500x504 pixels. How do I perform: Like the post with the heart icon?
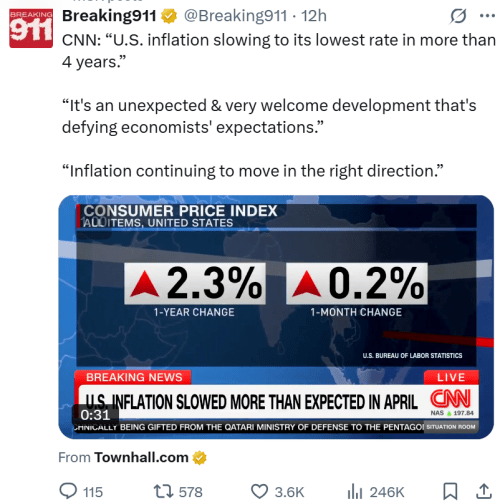point(259,492)
